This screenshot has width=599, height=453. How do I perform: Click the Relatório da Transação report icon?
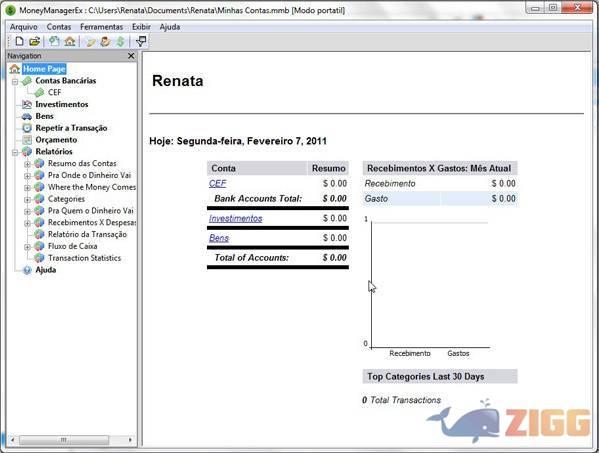point(39,235)
